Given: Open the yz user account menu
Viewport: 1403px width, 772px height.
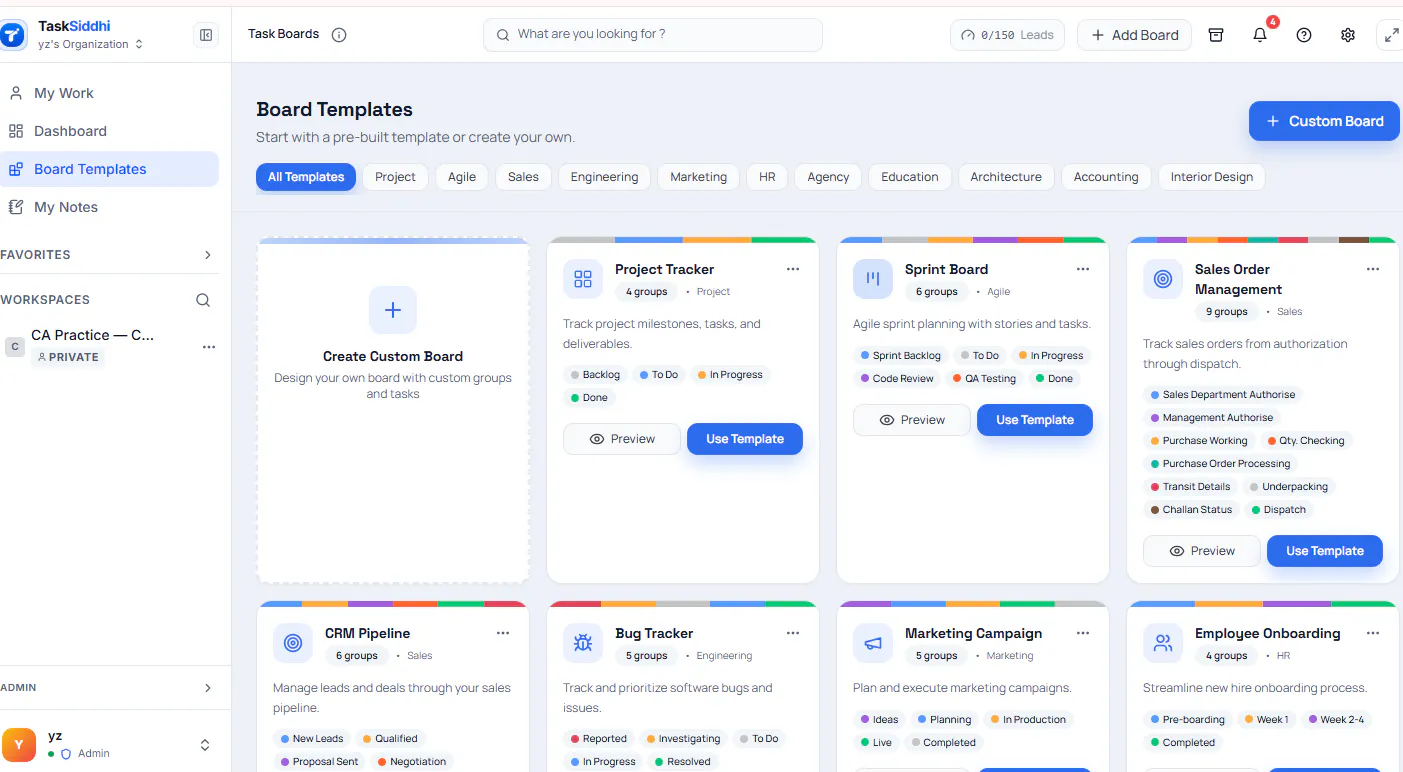Looking at the screenshot, I should (x=109, y=744).
